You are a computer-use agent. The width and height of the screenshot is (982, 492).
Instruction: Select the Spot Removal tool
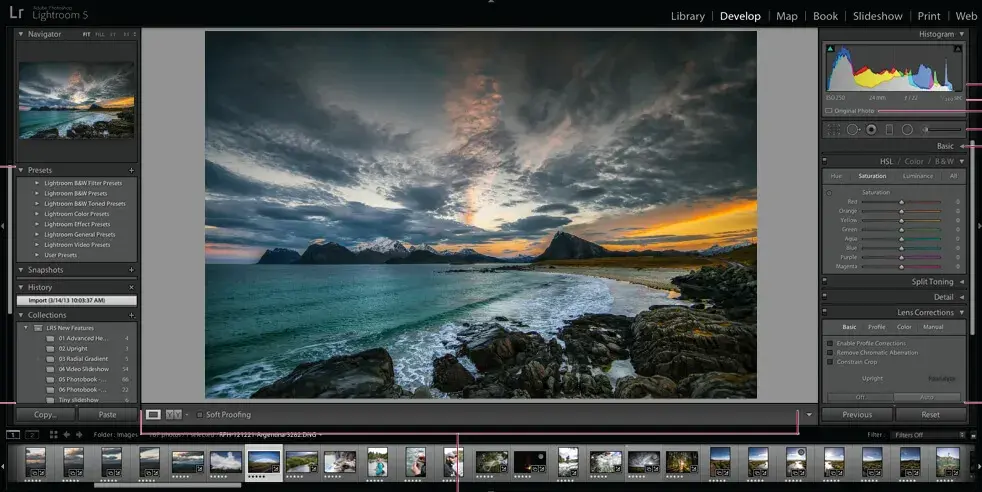click(853, 130)
